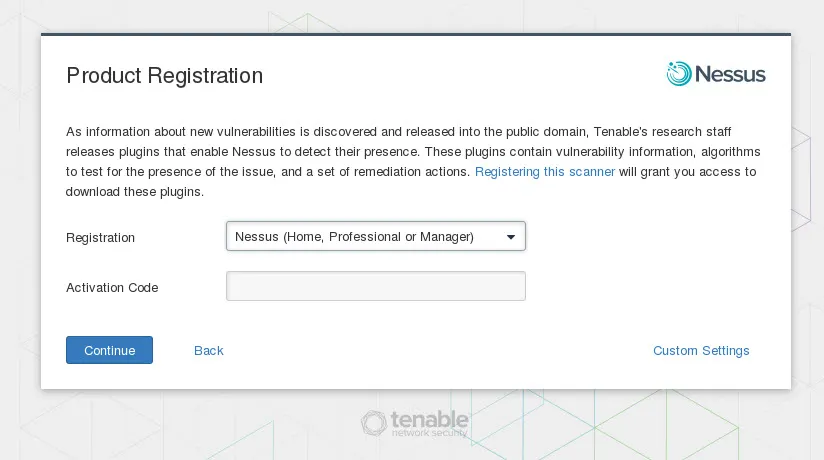Focus the Activation Code input field
This screenshot has height=460, width=824.
pyautogui.click(x=375, y=287)
